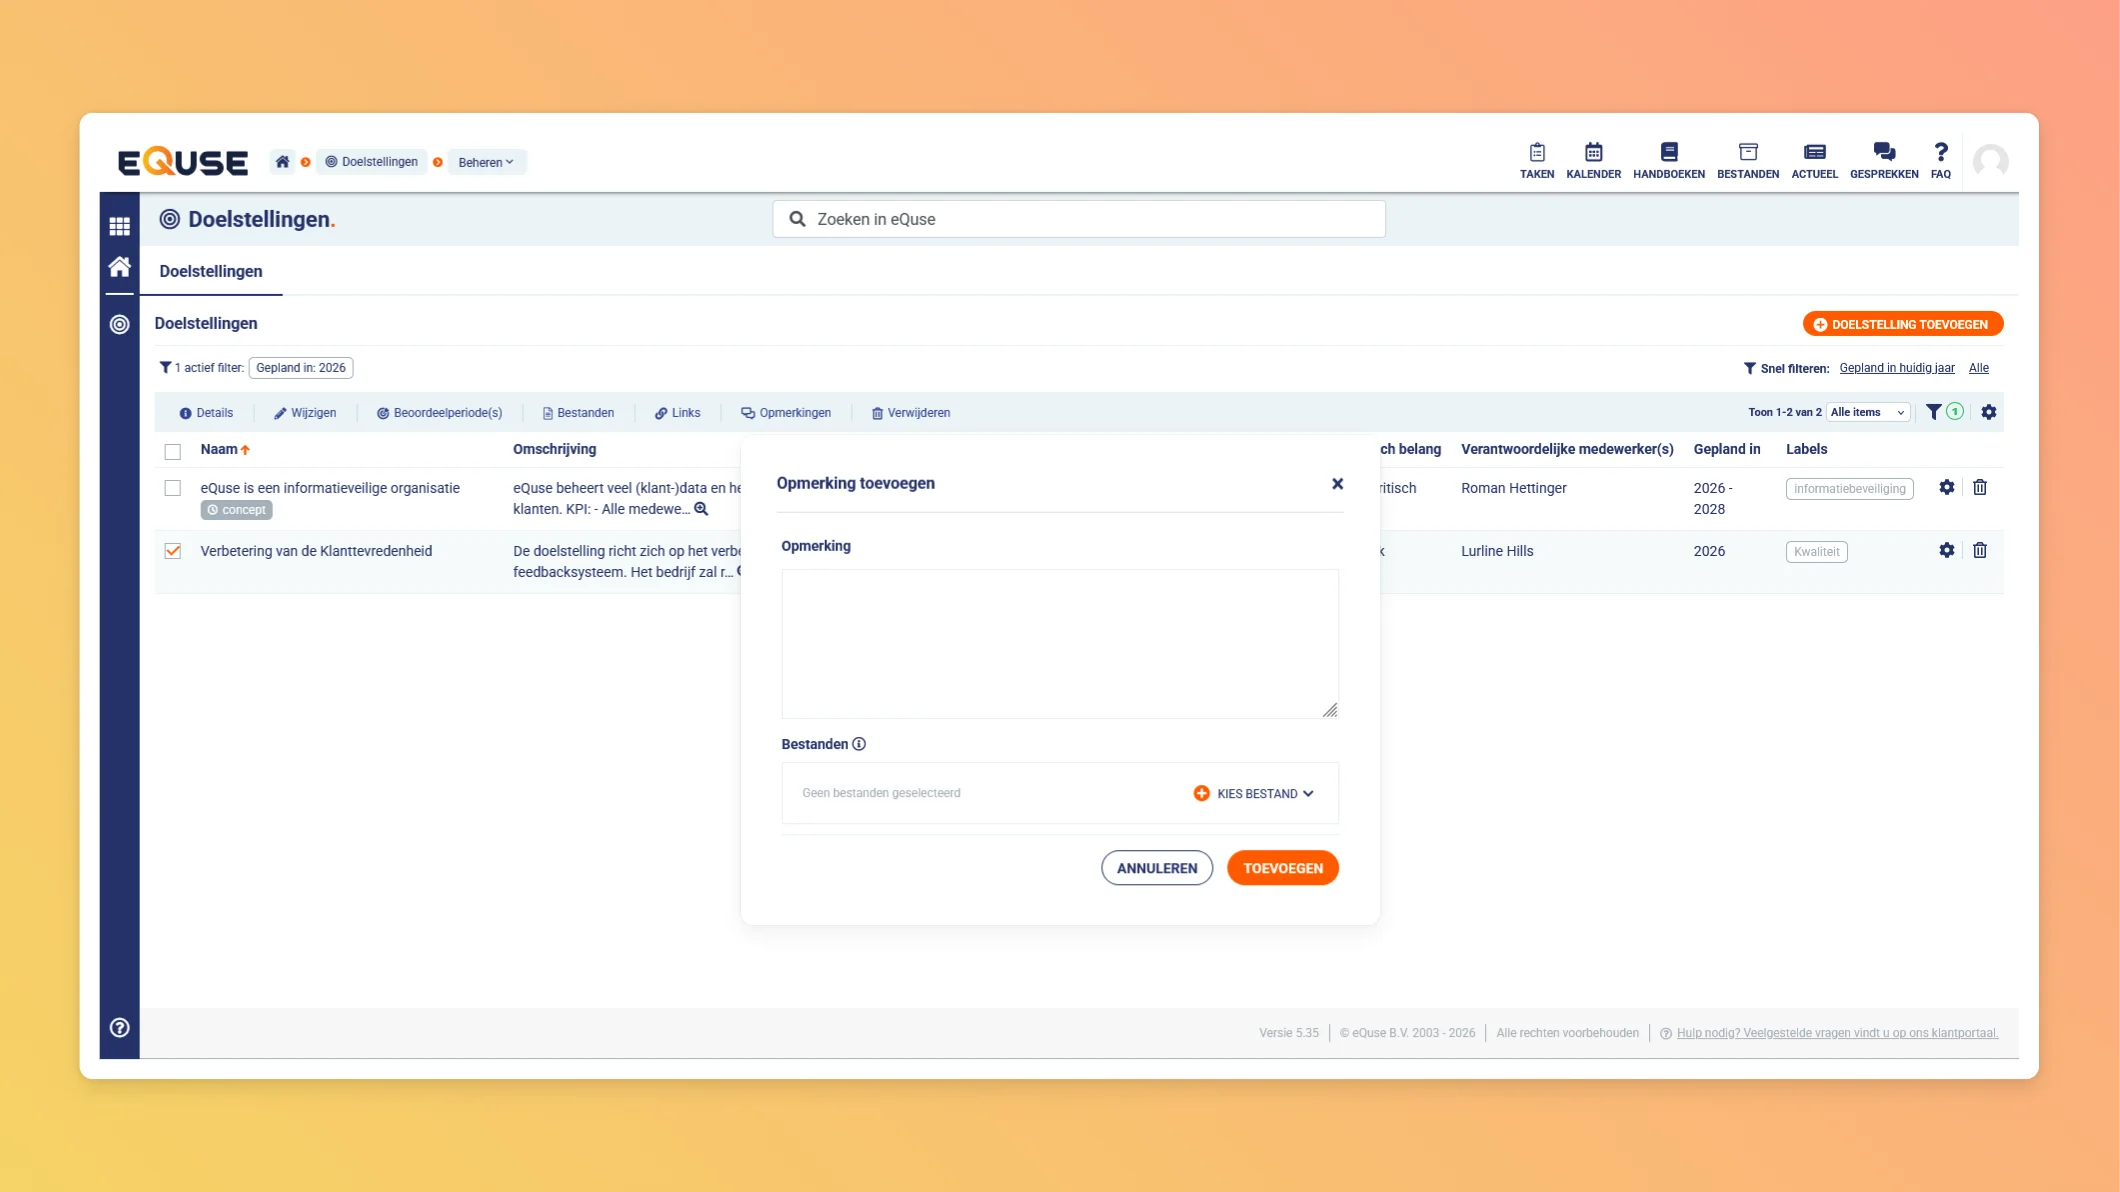Image resolution: width=2120 pixels, height=1192 pixels.
Task: Uncheck the Verbetering van de Klanttevredenheid checkbox
Action: coord(173,551)
